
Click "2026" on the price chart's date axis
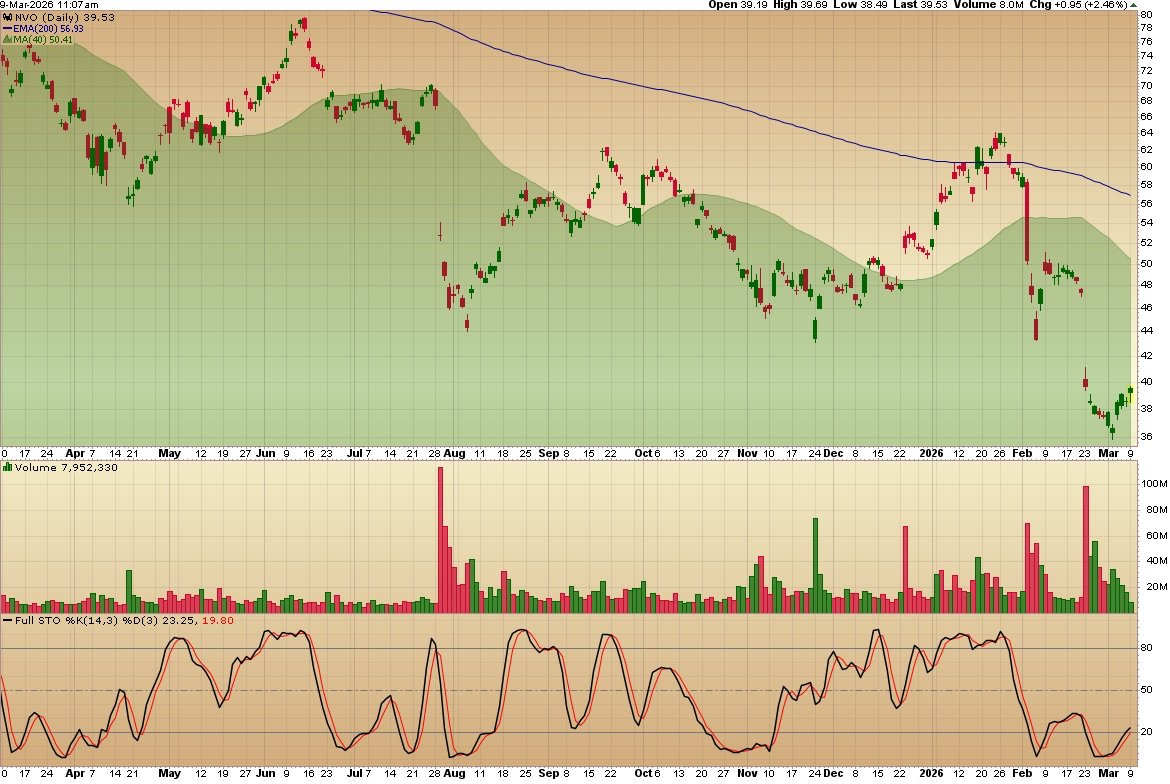931,454
